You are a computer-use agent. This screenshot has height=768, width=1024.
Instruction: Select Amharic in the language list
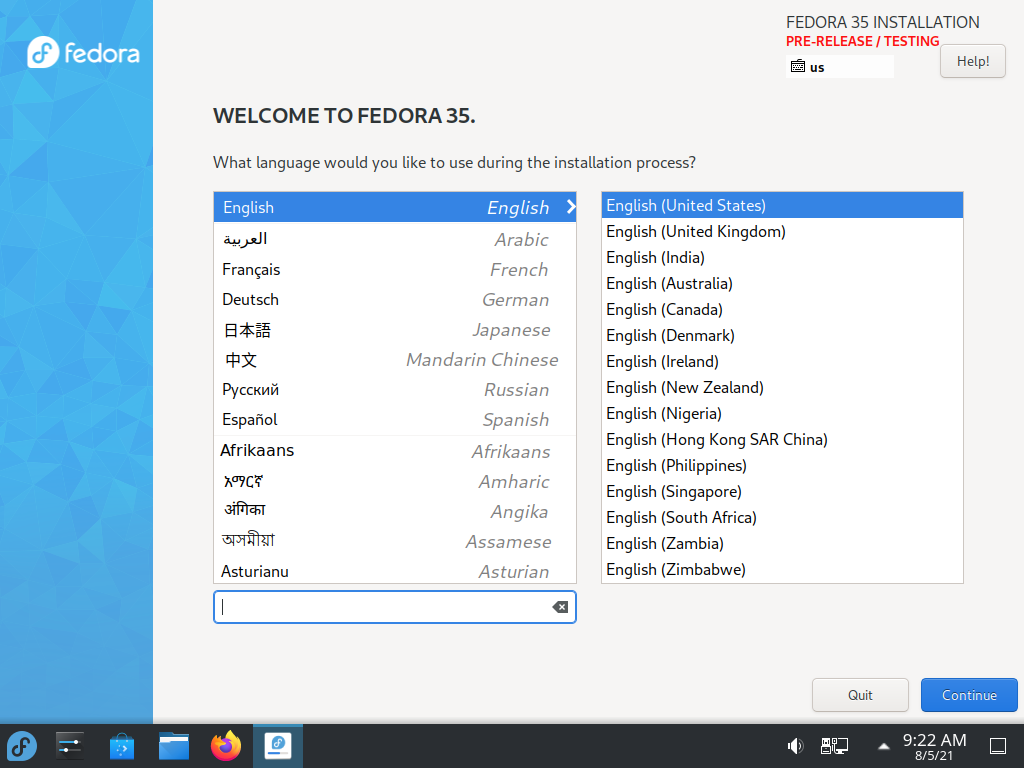(x=394, y=481)
